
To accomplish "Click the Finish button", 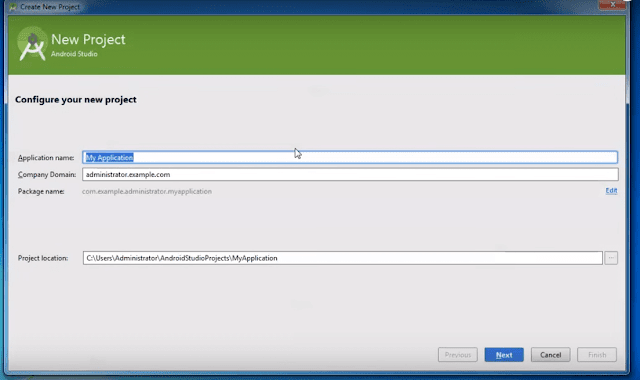I will point(597,355).
